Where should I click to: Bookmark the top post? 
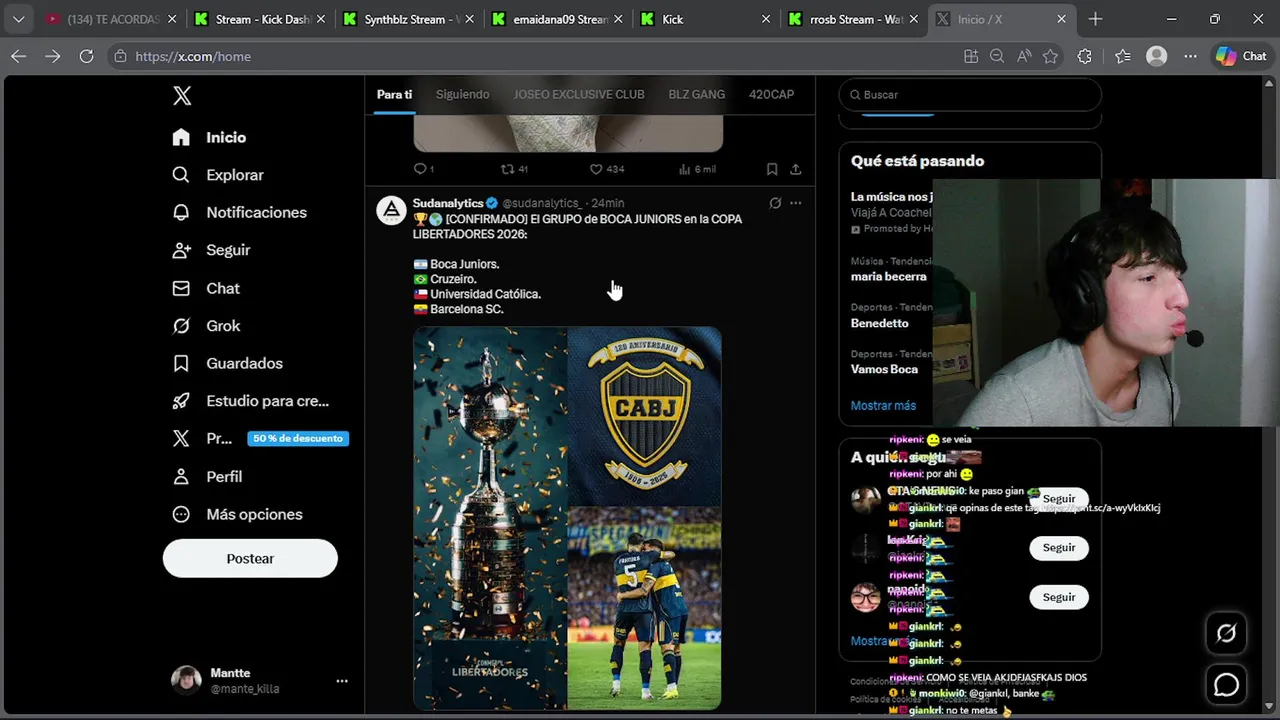coord(772,169)
